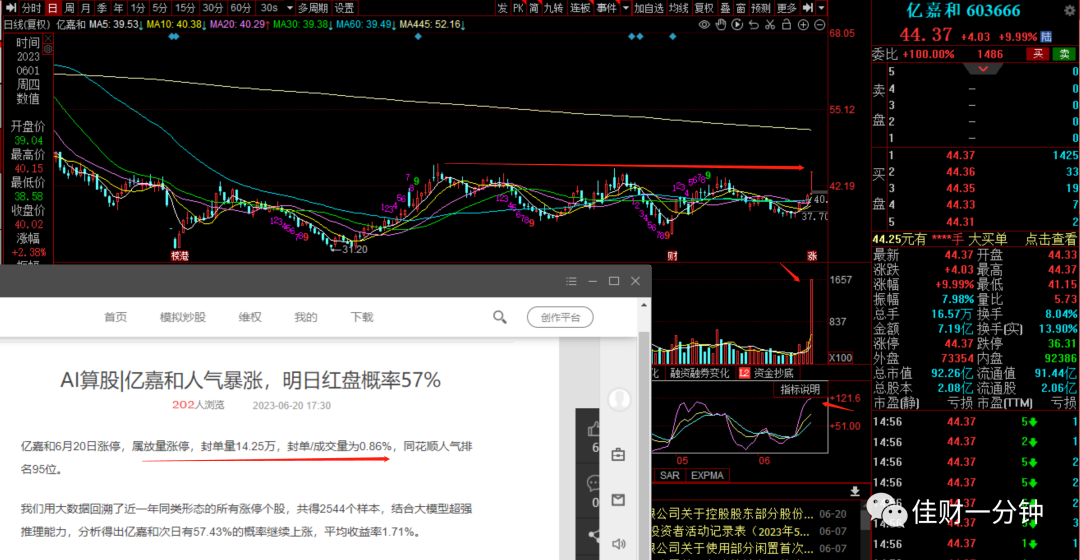Screen dimensions: 1080x560
Task: Toggle the chart lock icon
Action: (787, 25)
